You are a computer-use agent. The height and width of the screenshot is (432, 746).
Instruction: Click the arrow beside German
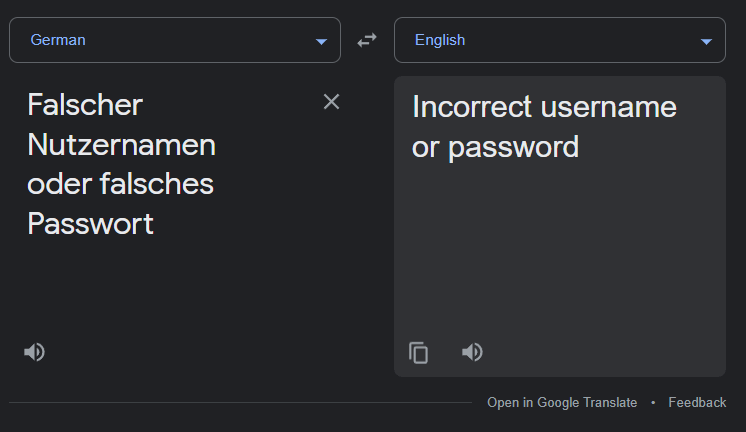(x=321, y=41)
